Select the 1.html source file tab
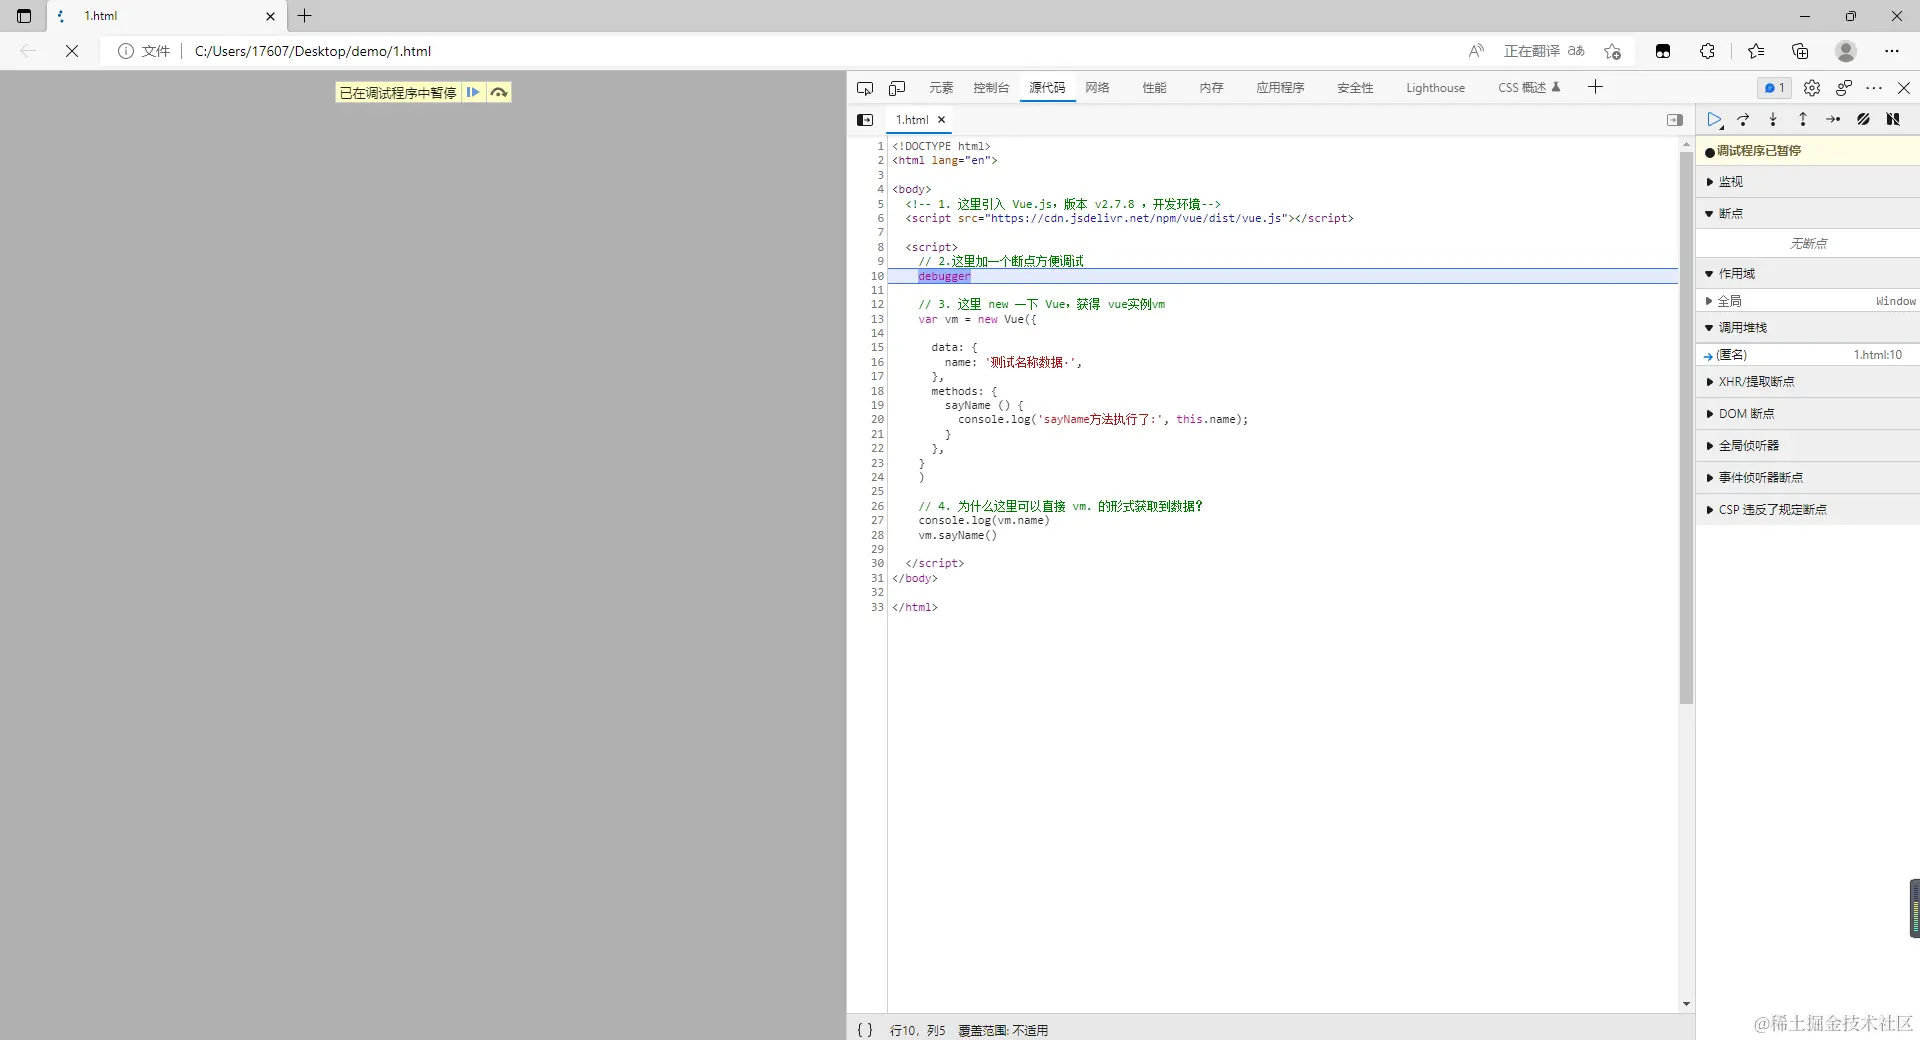The width and height of the screenshot is (1920, 1040). click(912, 120)
